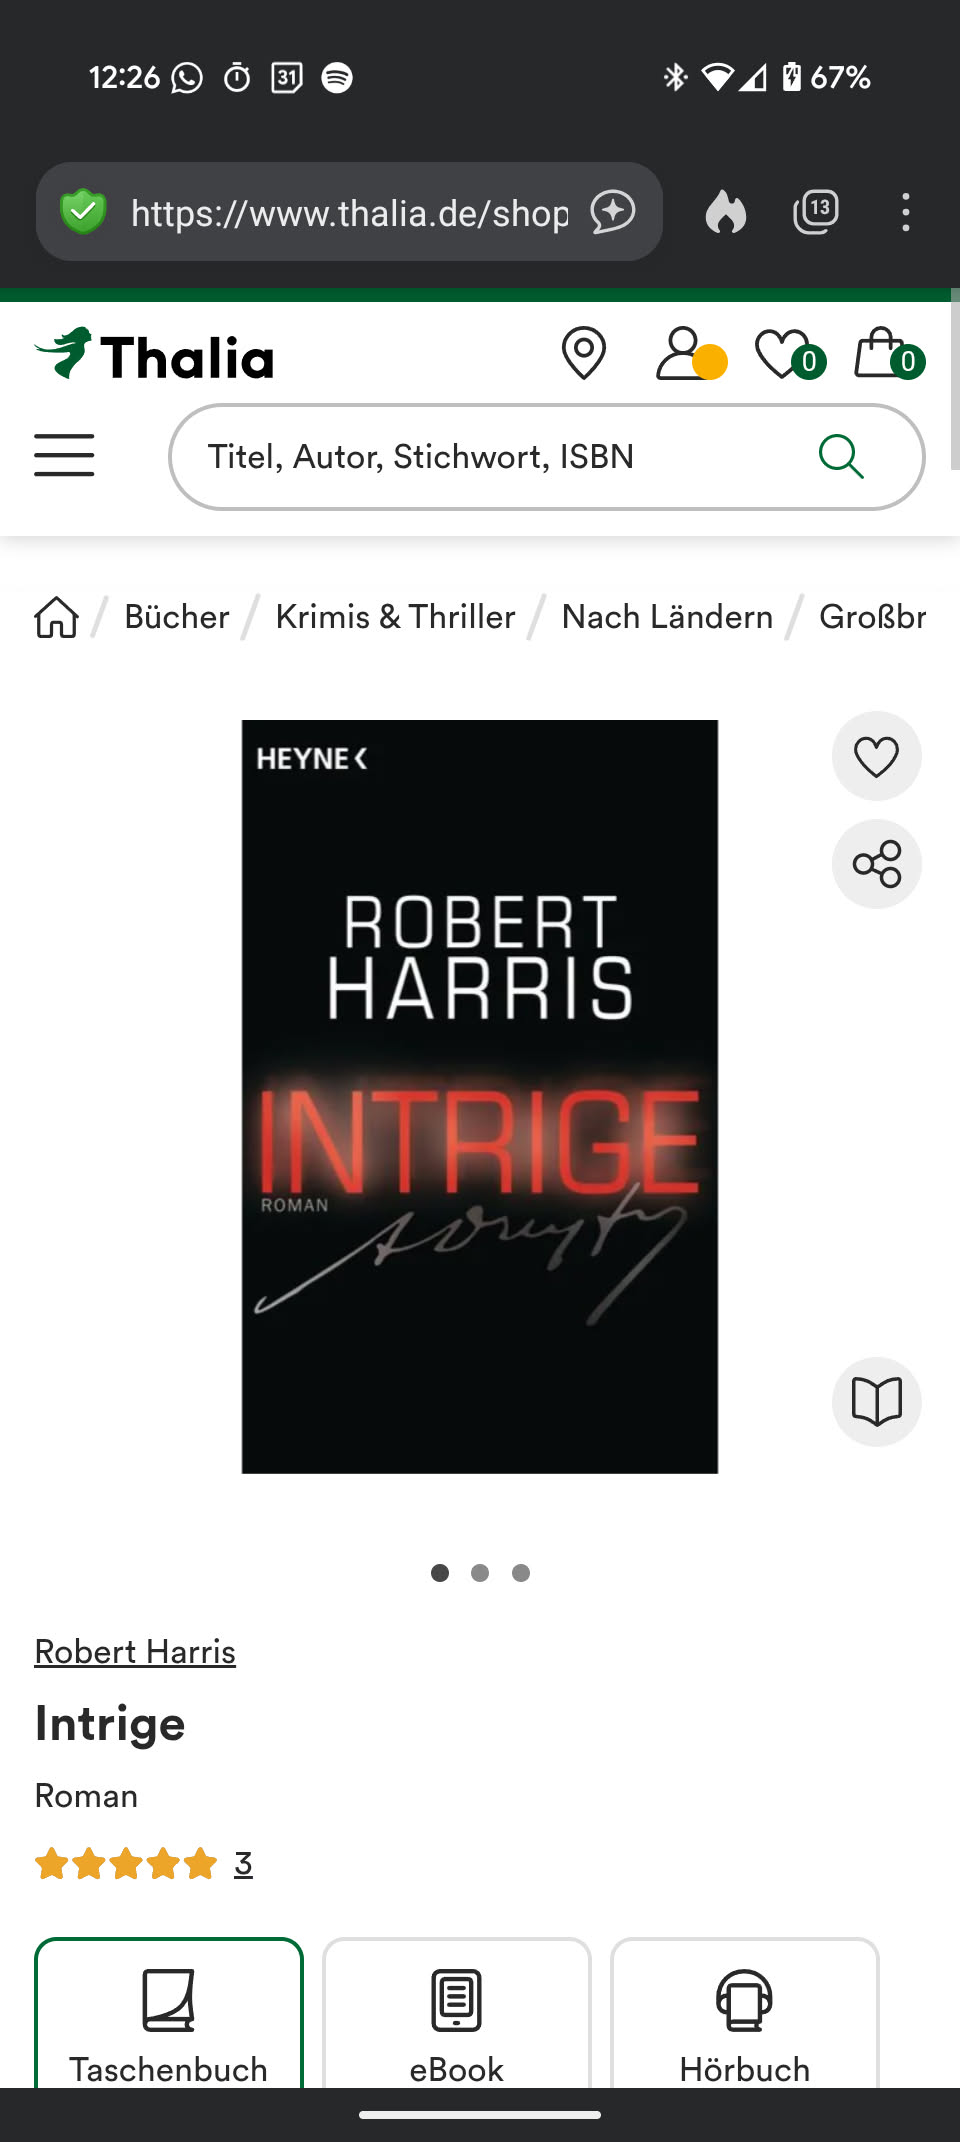Open the shopping bag cart

coord(889,354)
